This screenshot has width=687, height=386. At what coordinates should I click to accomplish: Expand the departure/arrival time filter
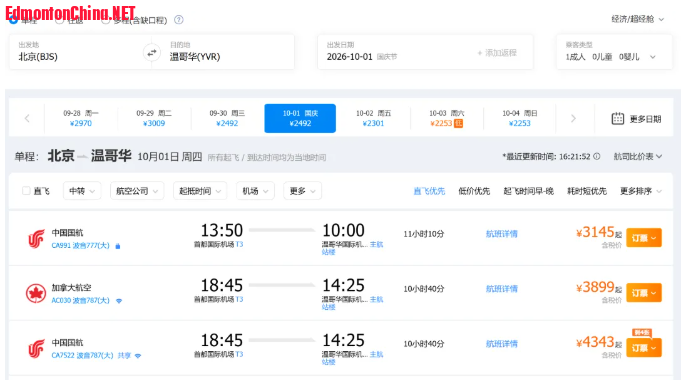(x=200, y=191)
